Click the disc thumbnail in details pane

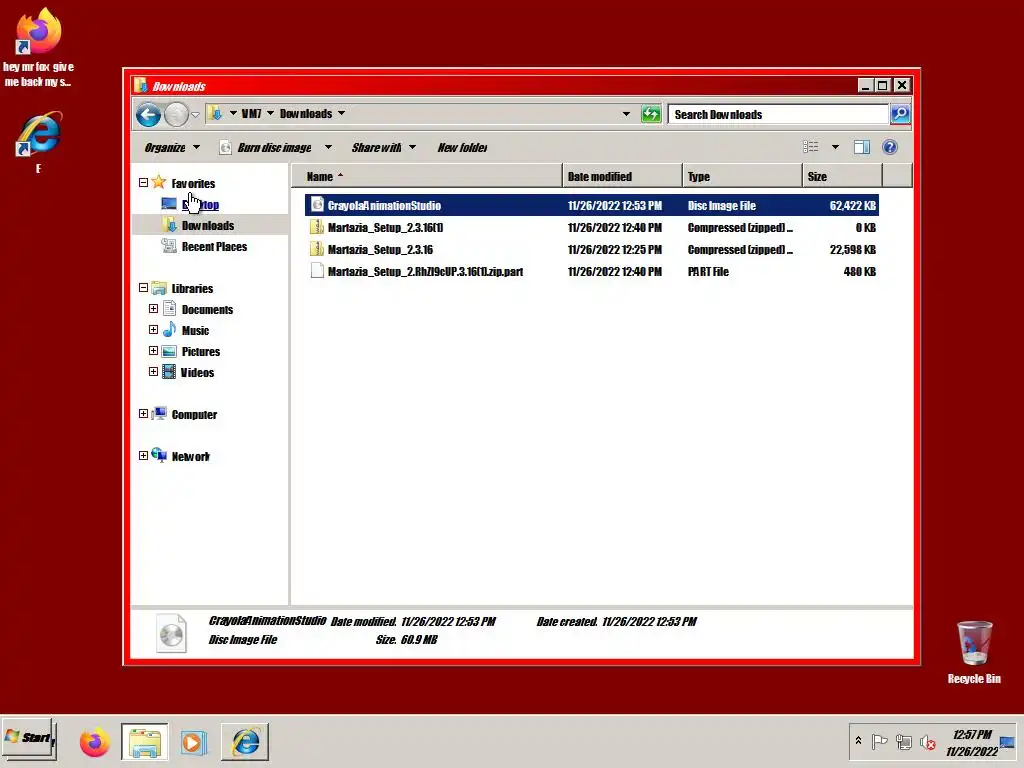[x=172, y=633]
